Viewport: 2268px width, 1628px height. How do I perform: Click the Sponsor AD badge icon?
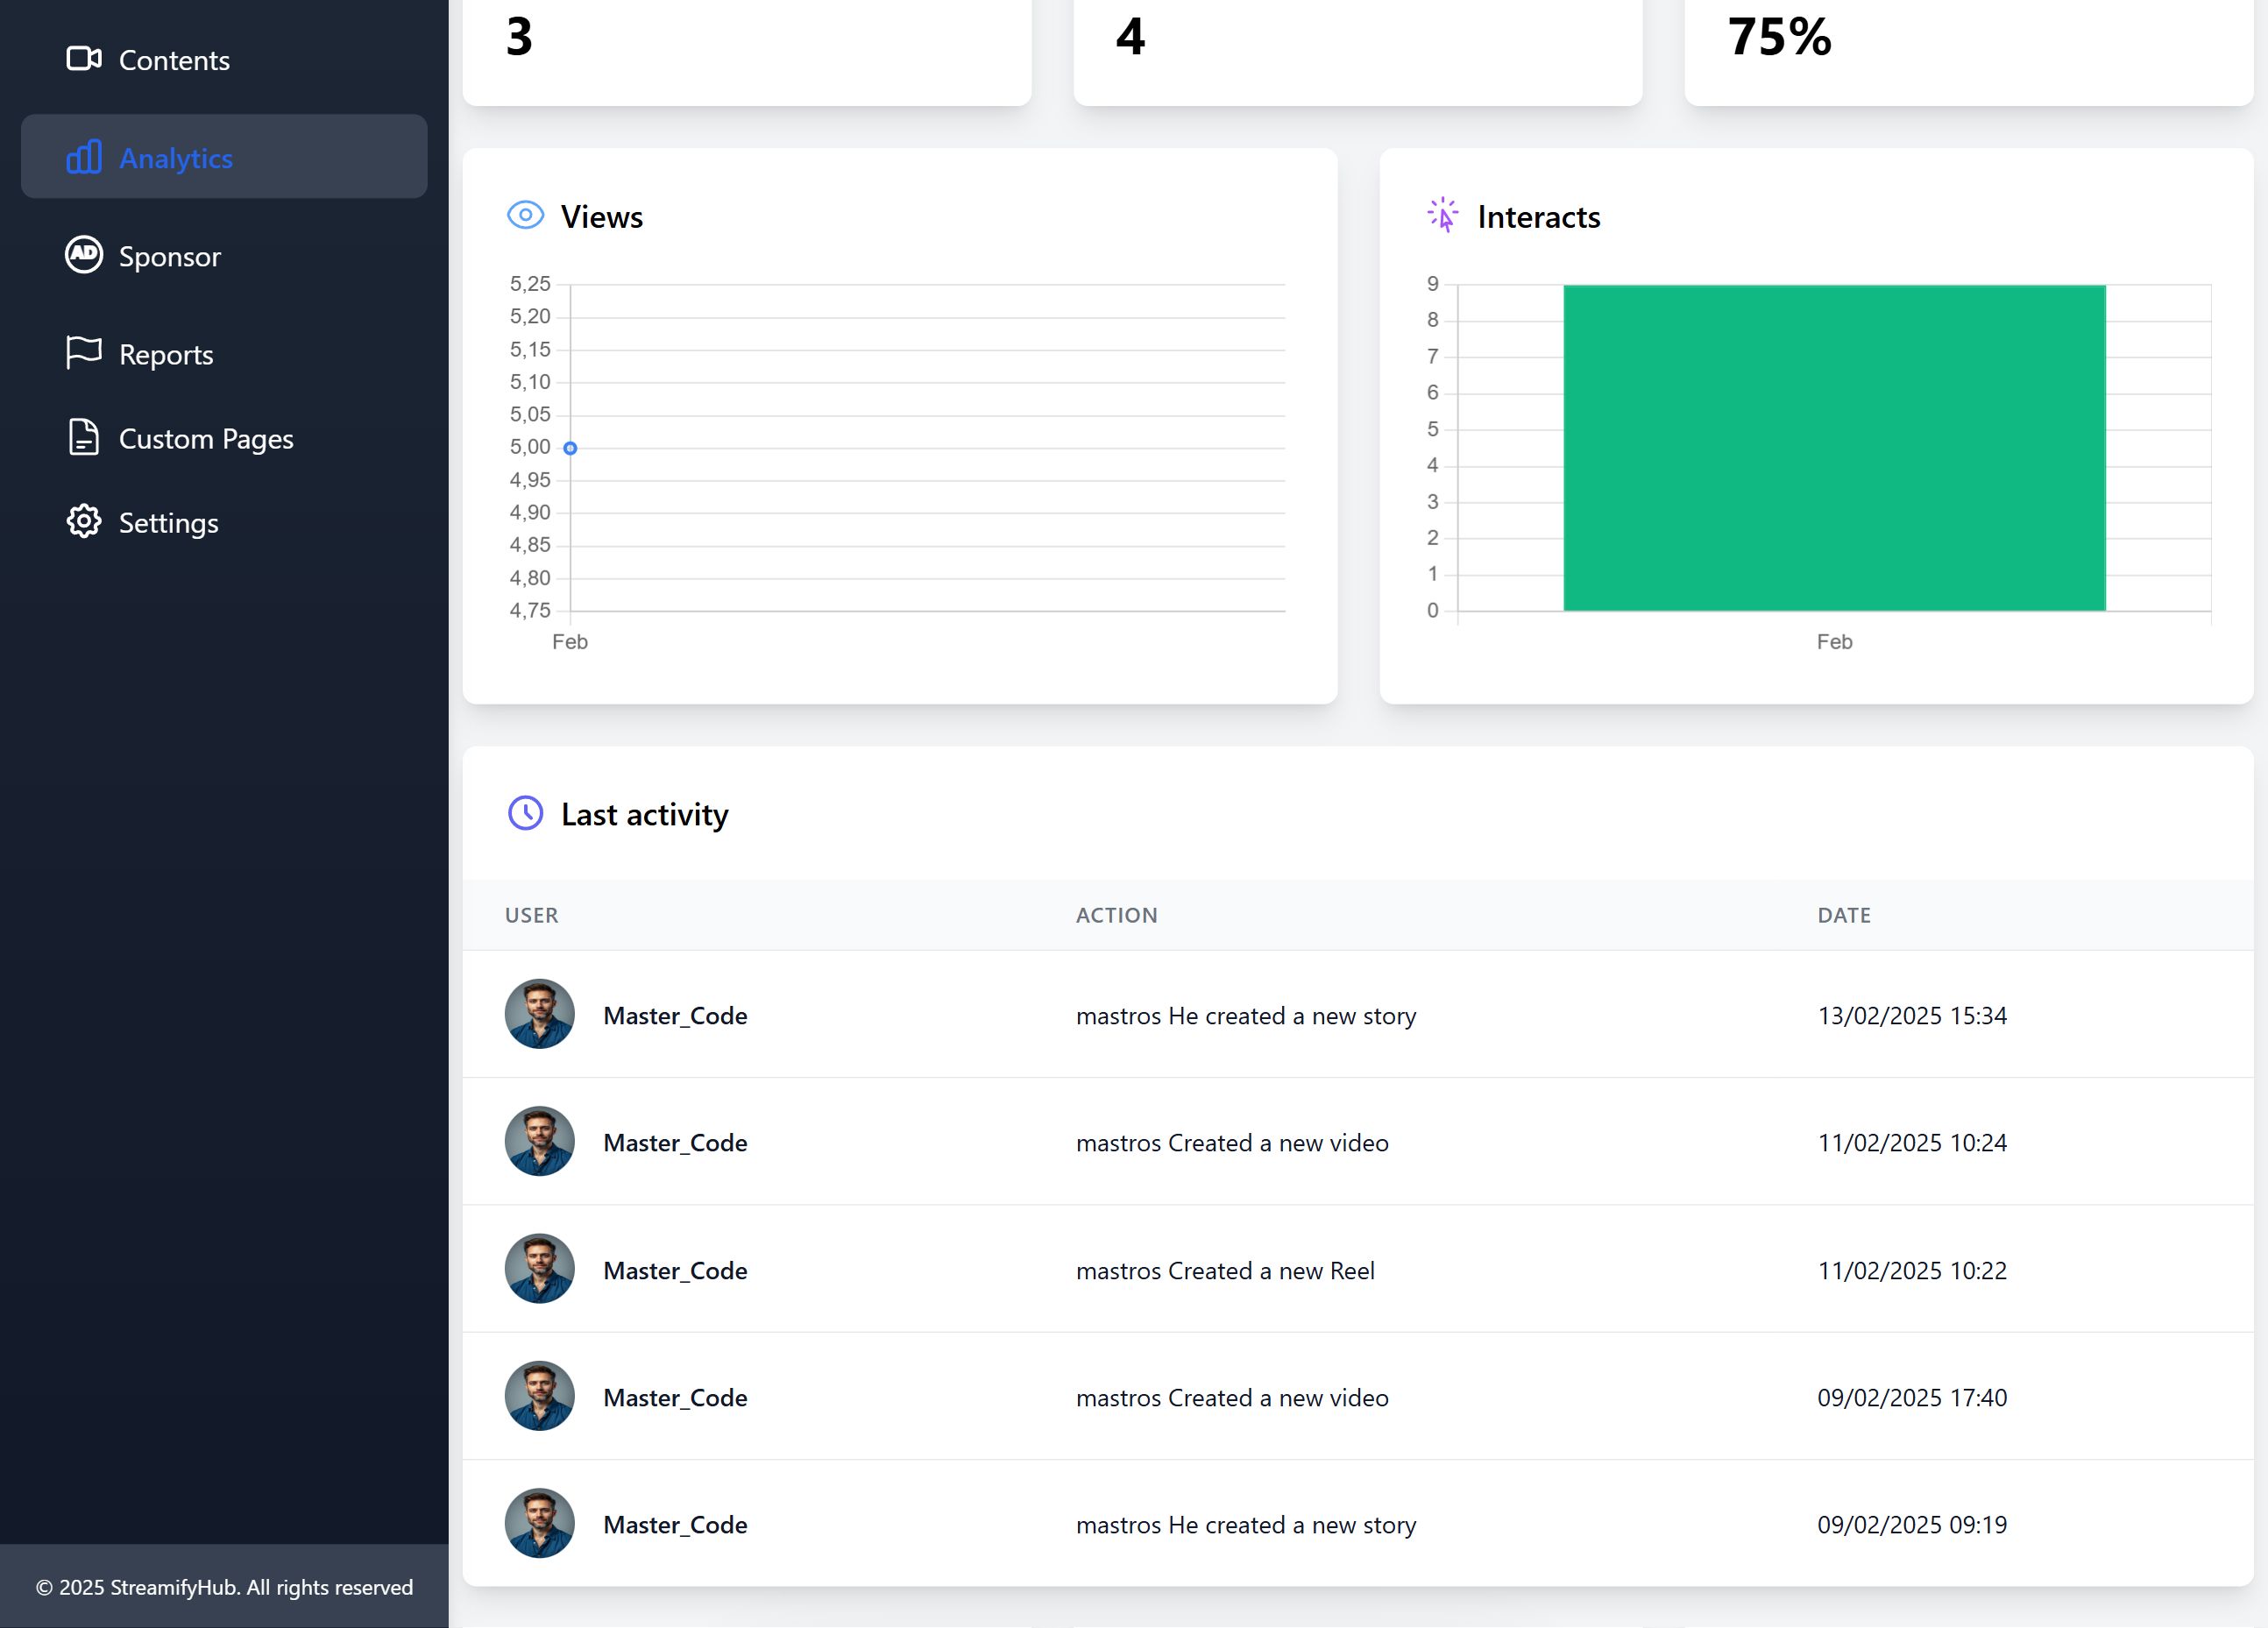(x=84, y=255)
